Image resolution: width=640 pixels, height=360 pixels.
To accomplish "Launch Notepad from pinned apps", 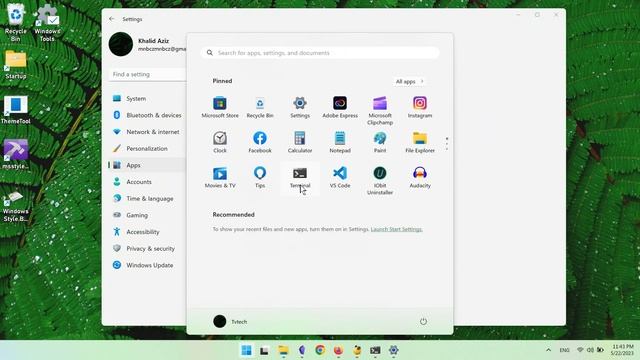I will coord(340,142).
